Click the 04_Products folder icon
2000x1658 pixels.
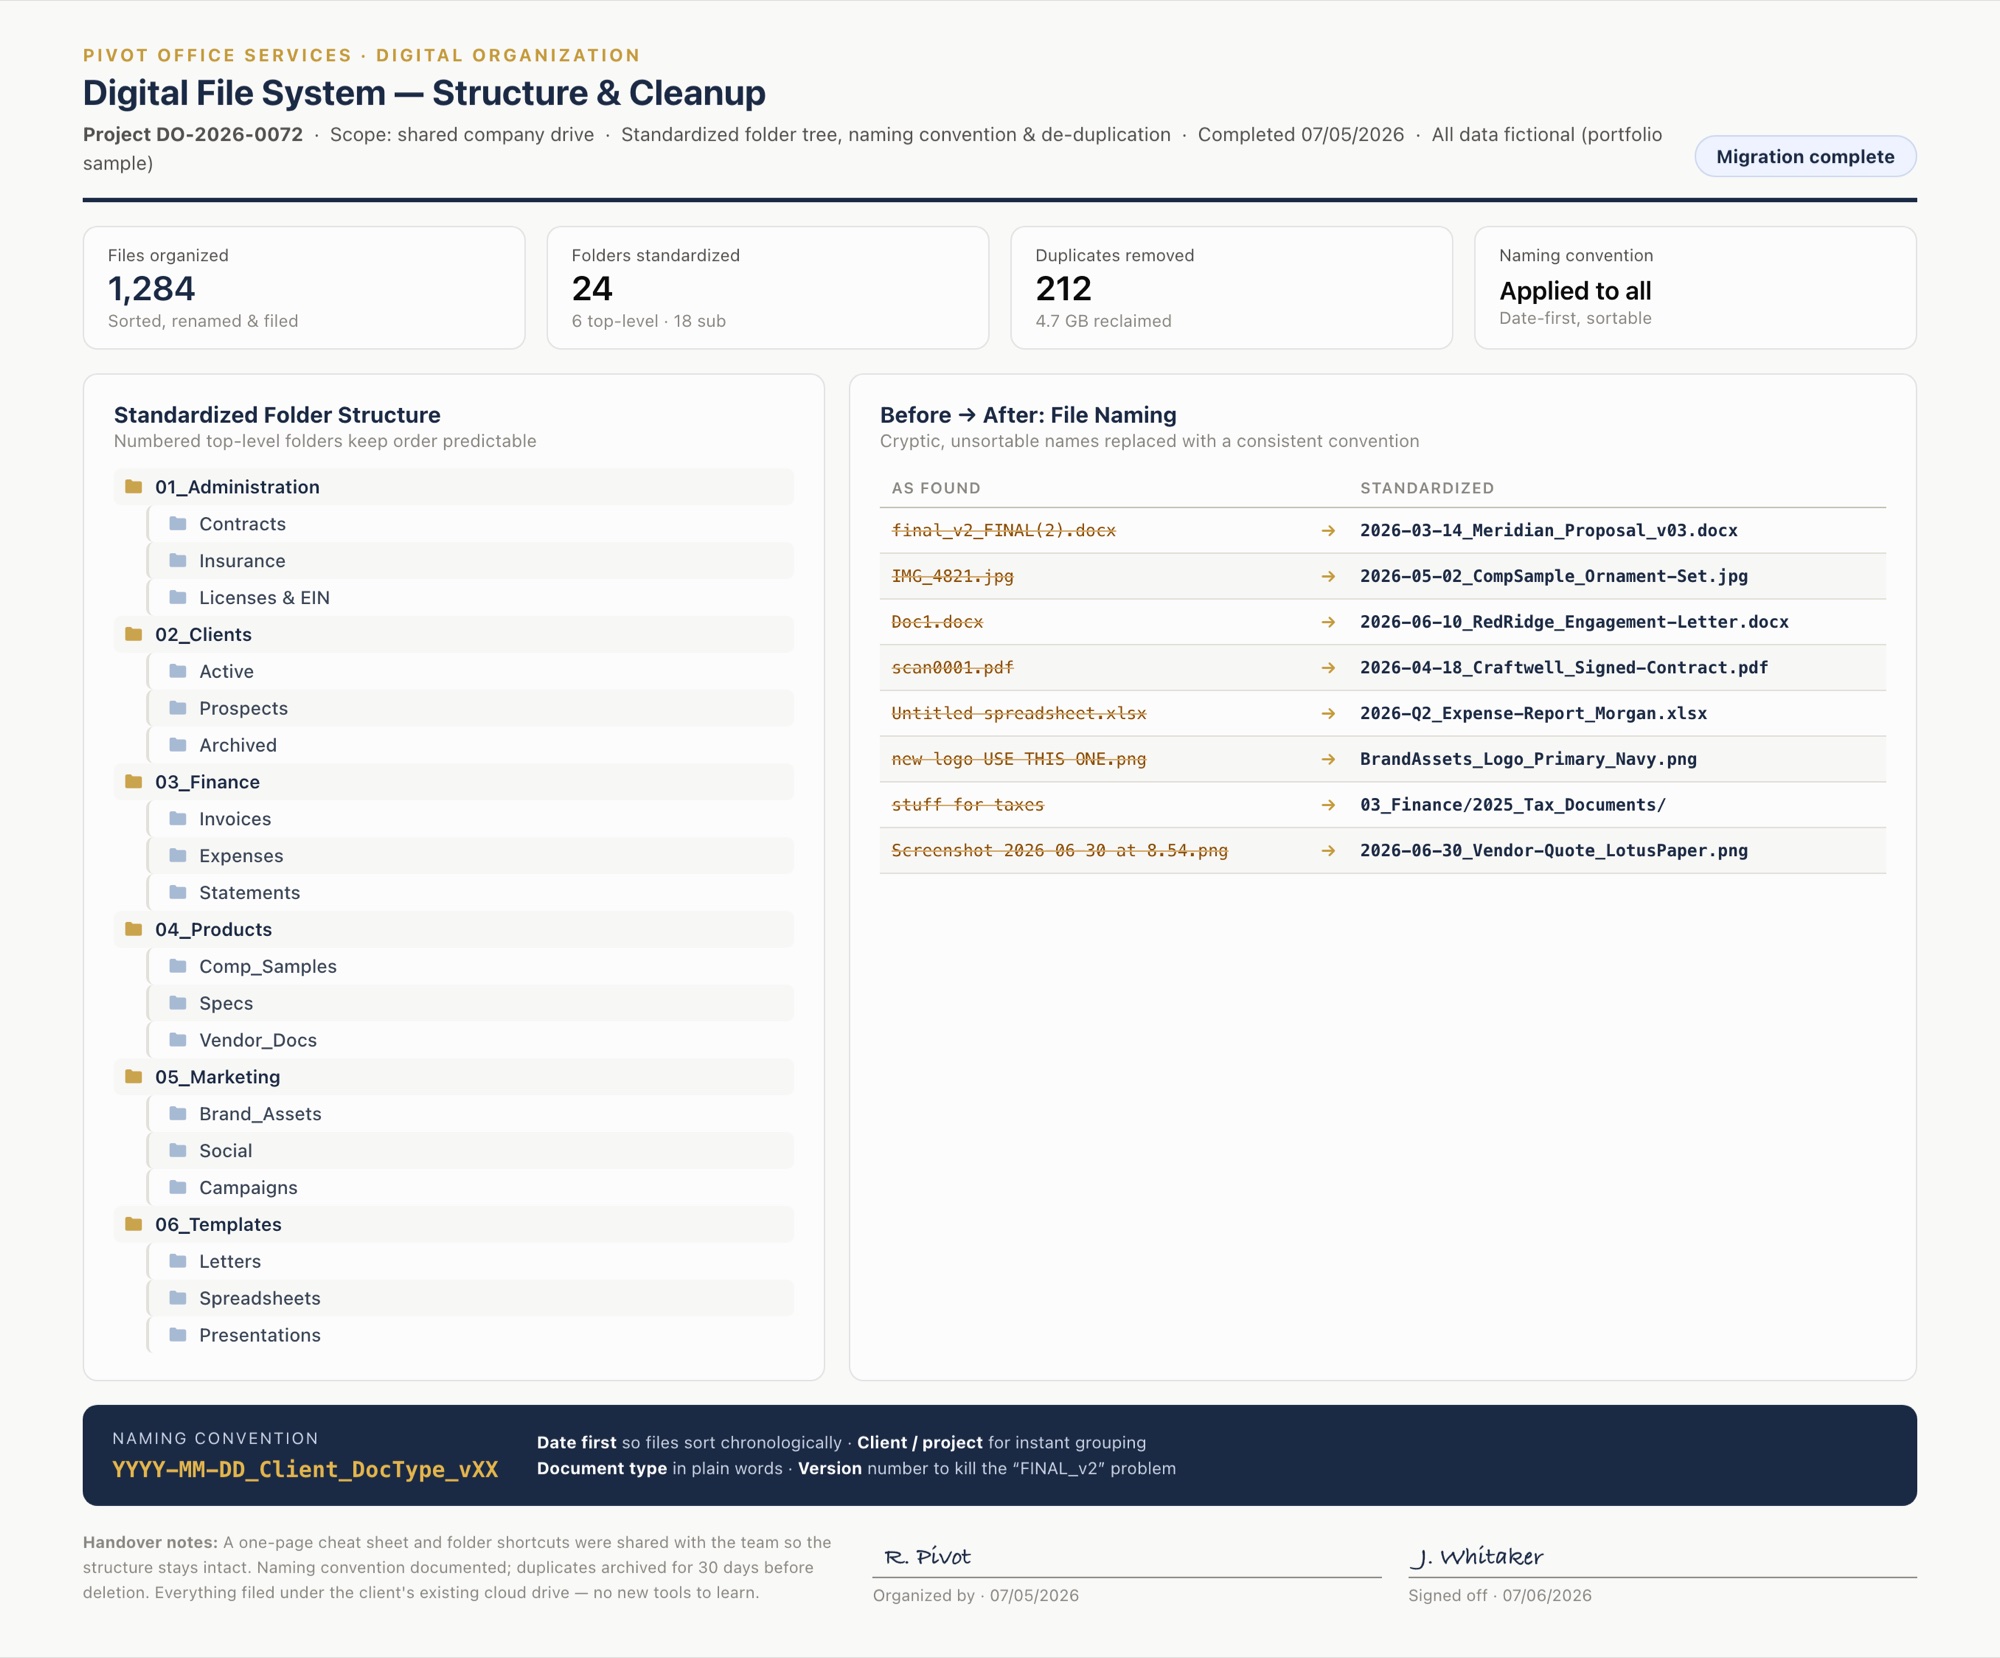[x=133, y=930]
